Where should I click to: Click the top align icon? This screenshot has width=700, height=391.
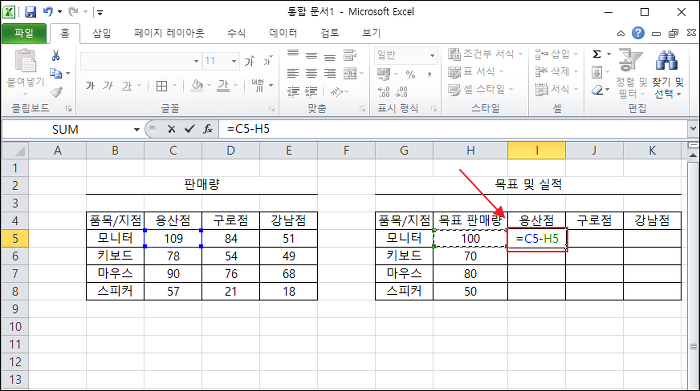(x=293, y=54)
